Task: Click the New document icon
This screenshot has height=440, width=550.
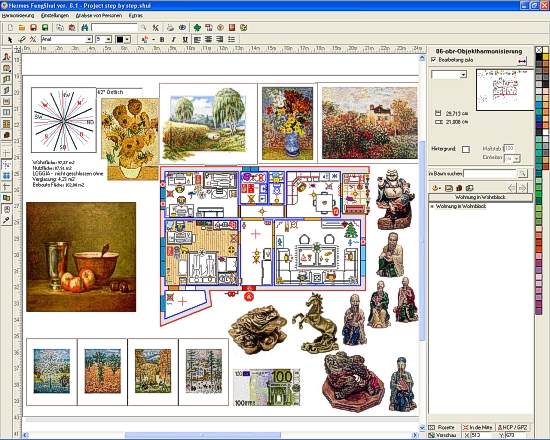Action: (x=11, y=28)
